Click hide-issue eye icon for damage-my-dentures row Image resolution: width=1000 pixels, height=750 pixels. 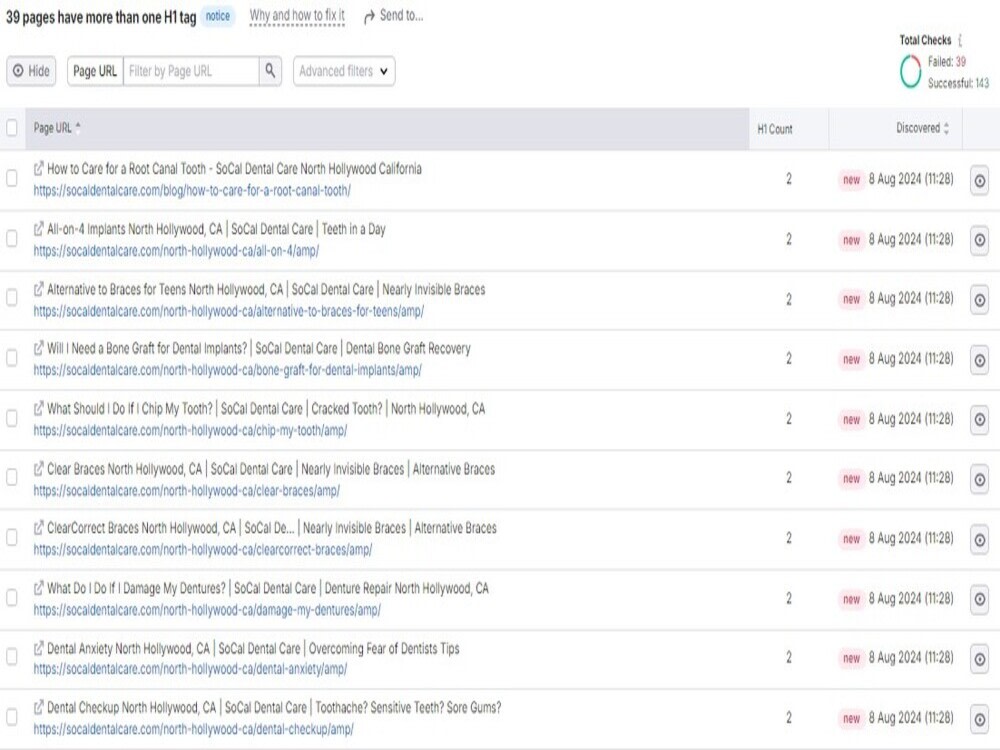(980, 599)
